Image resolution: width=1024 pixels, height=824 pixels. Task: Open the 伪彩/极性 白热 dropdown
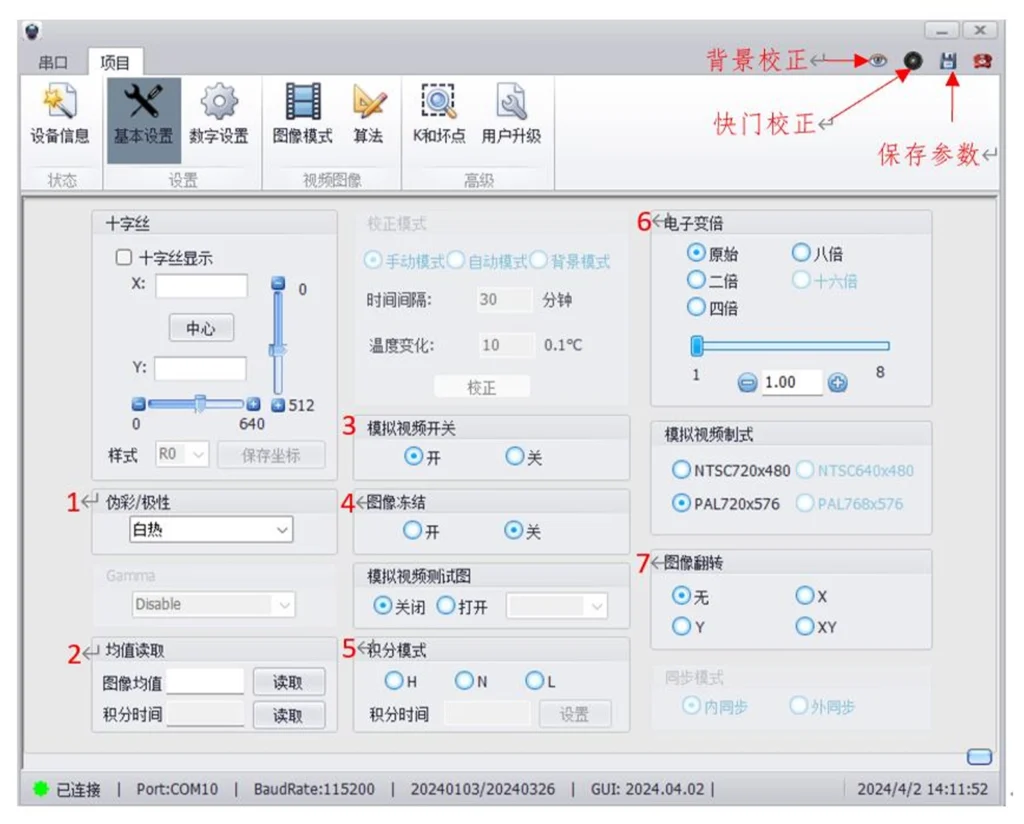pyautogui.click(x=210, y=530)
